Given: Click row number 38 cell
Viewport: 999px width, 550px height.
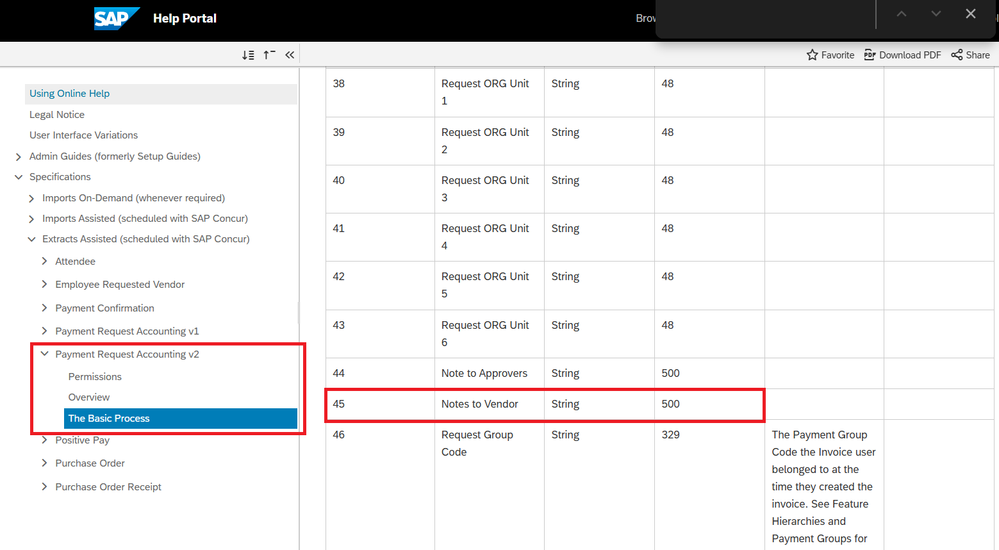Looking at the screenshot, I should click(x=380, y=92).
